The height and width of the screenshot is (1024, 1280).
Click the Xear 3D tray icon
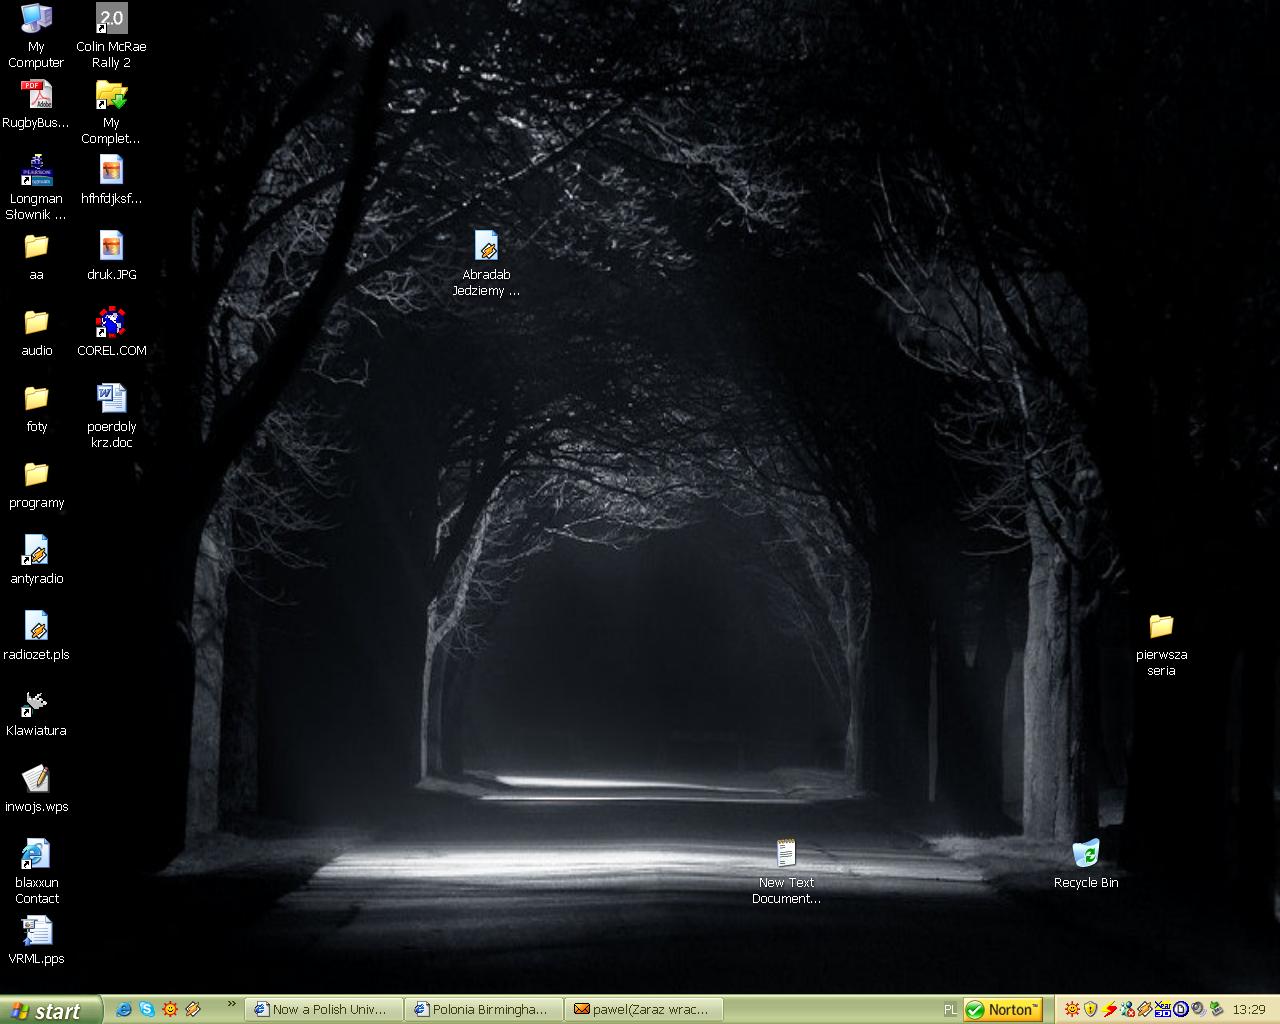(1162, 1010)
